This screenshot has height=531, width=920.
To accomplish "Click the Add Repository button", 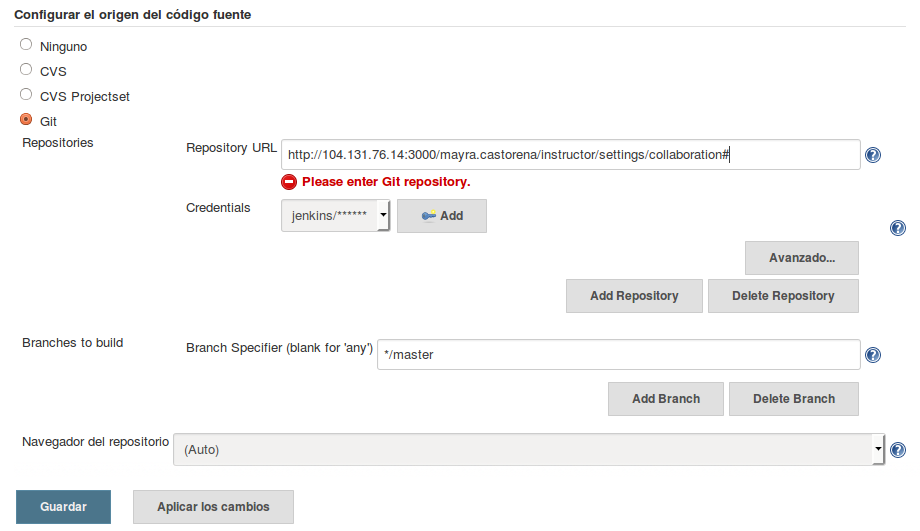I will (634, 296).
